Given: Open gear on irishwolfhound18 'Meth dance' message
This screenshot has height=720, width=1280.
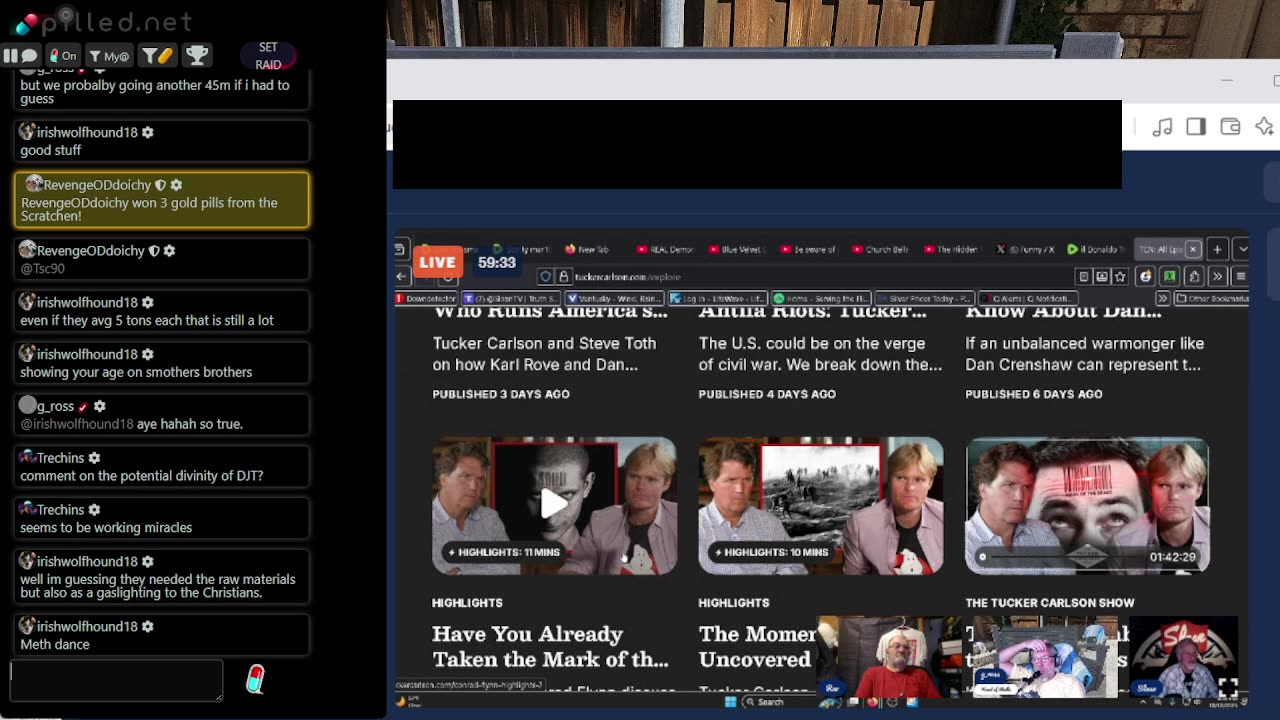Looking at the screenshot, I should pos(148,627).
